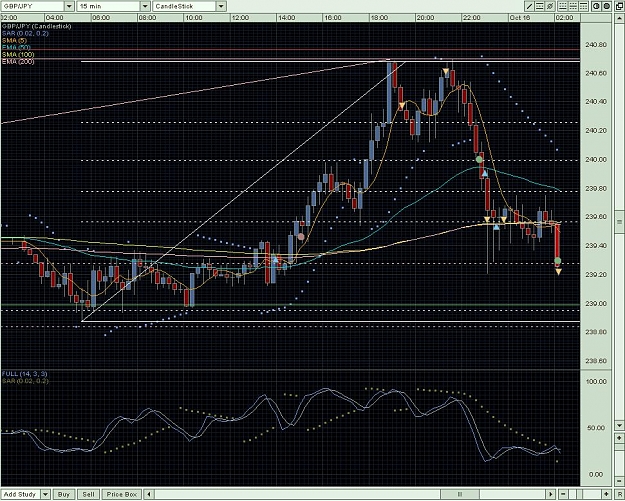Click the green circle marker on last candle
The image size is (625, 501).
pyautogui.click(x=558, y=261)
